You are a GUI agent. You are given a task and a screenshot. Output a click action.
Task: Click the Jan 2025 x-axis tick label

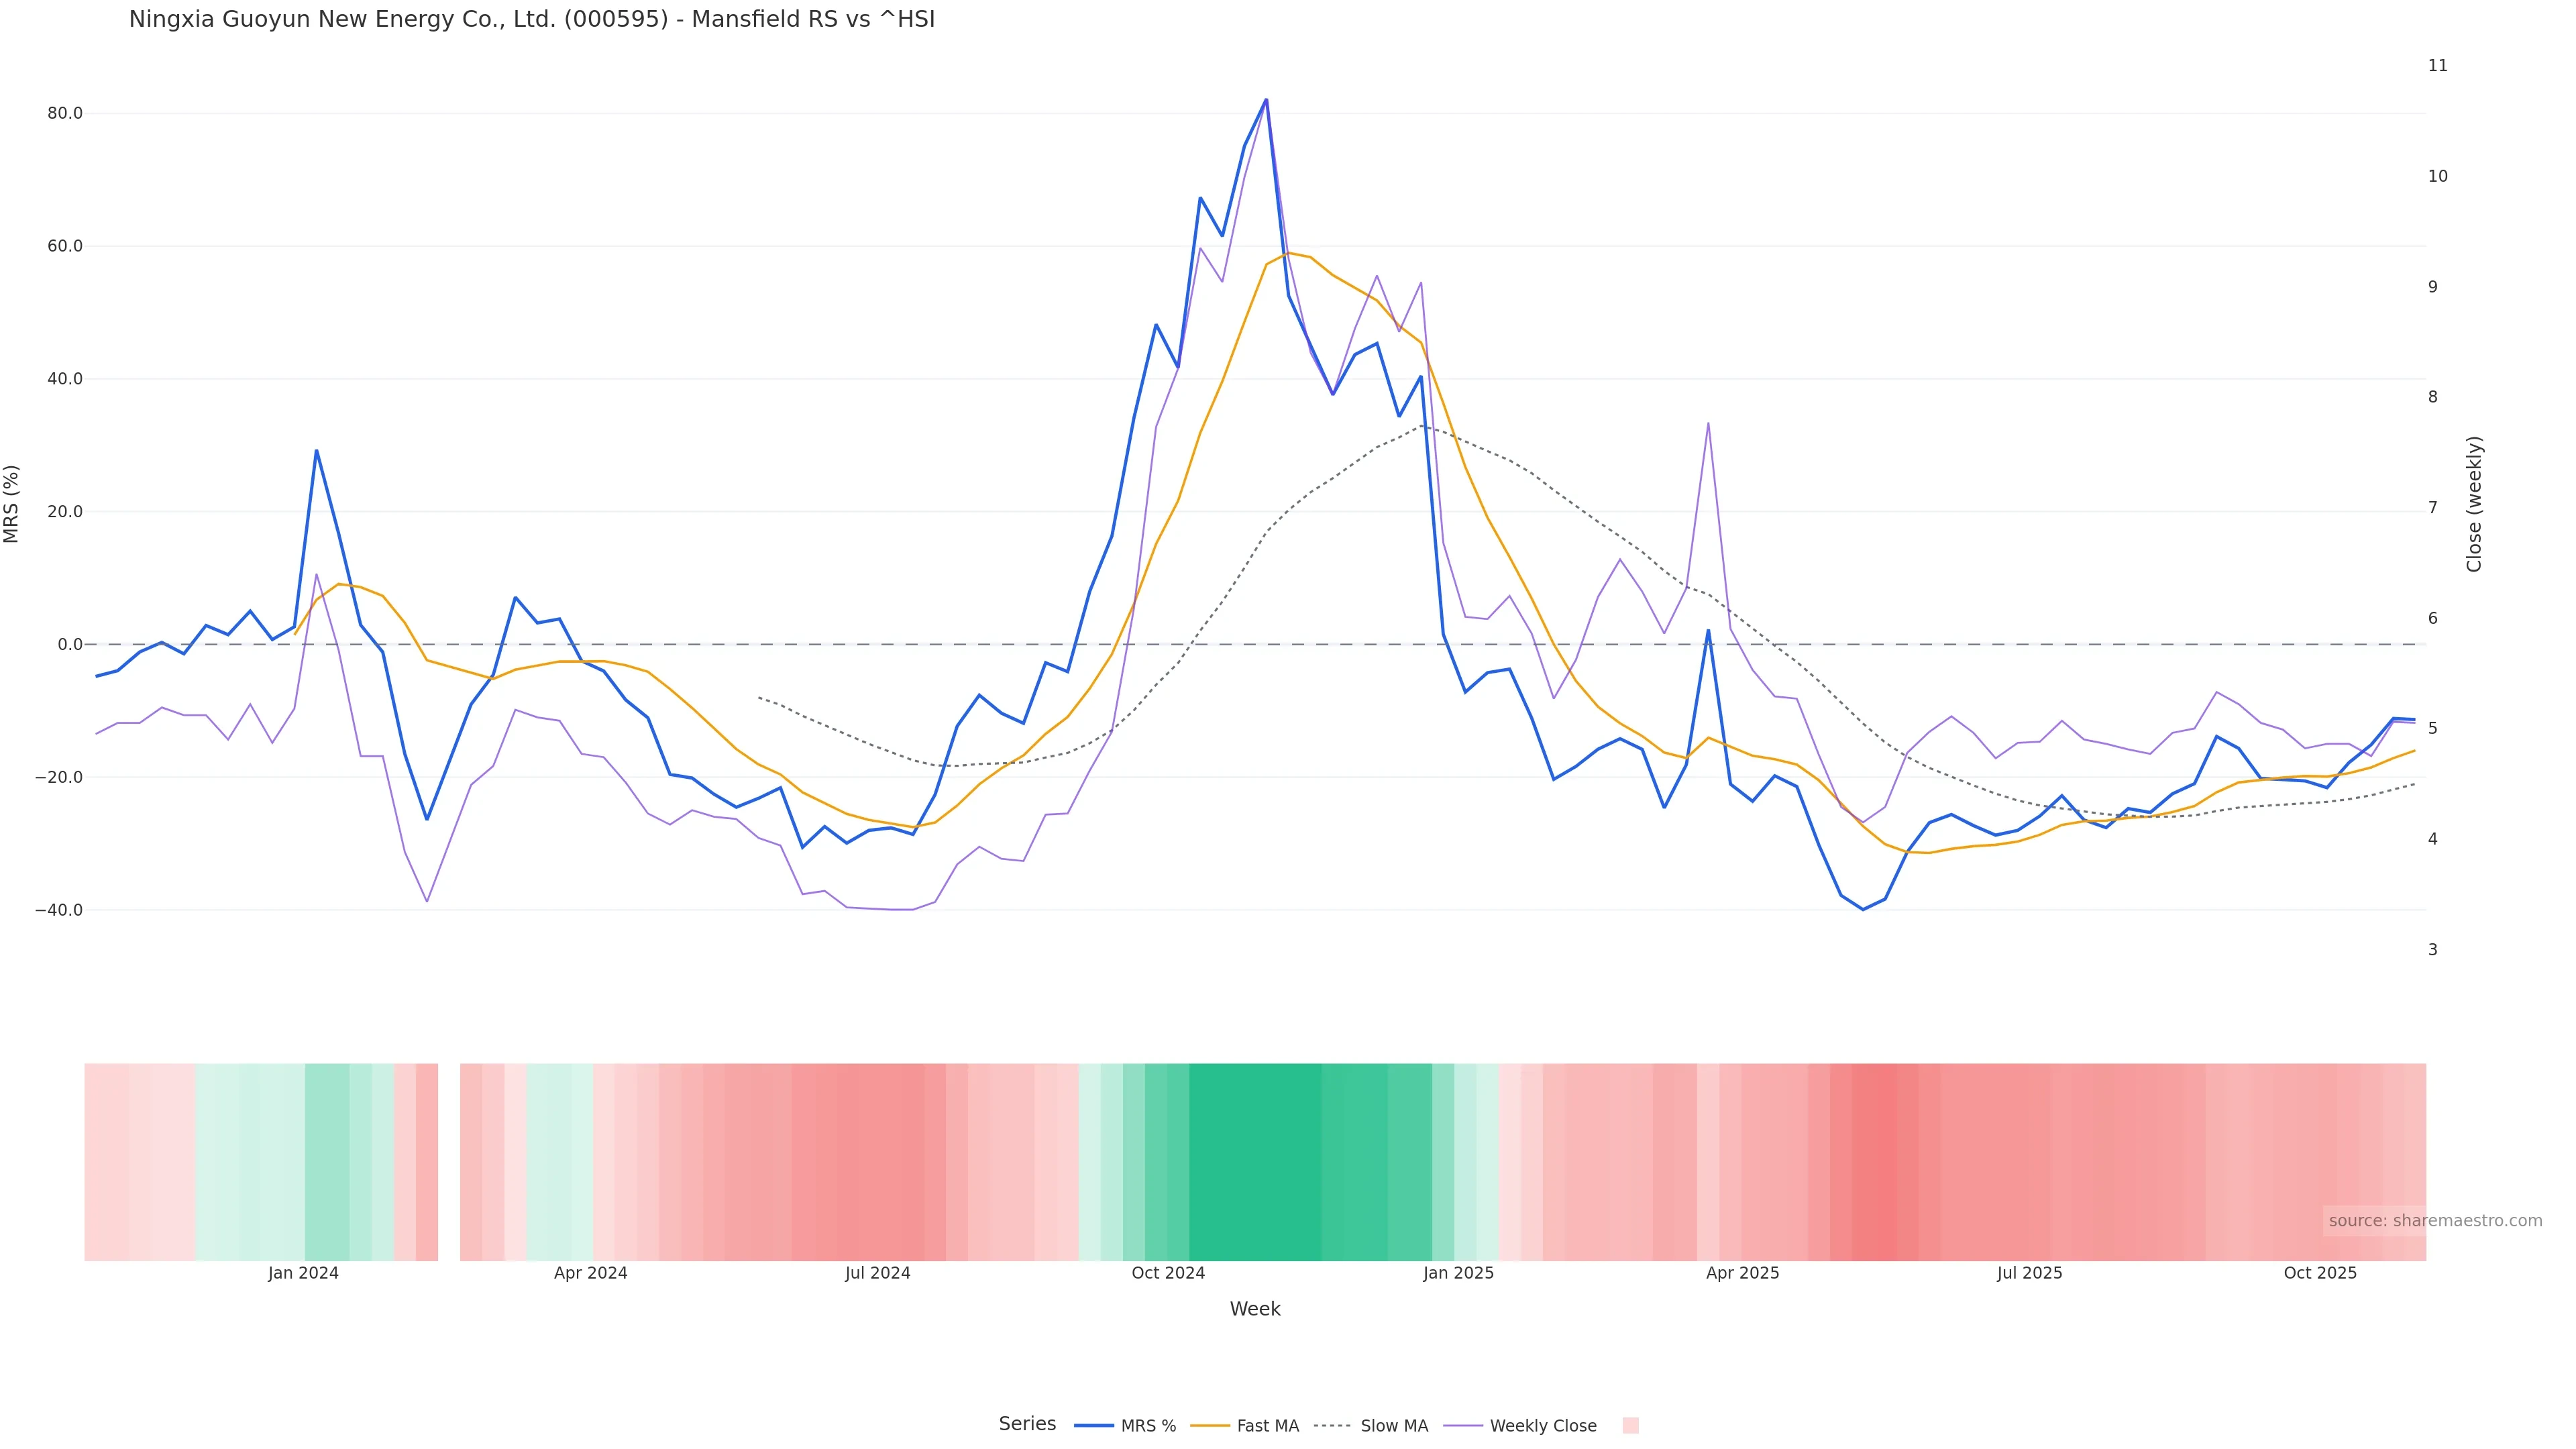click(1458, 1273)
